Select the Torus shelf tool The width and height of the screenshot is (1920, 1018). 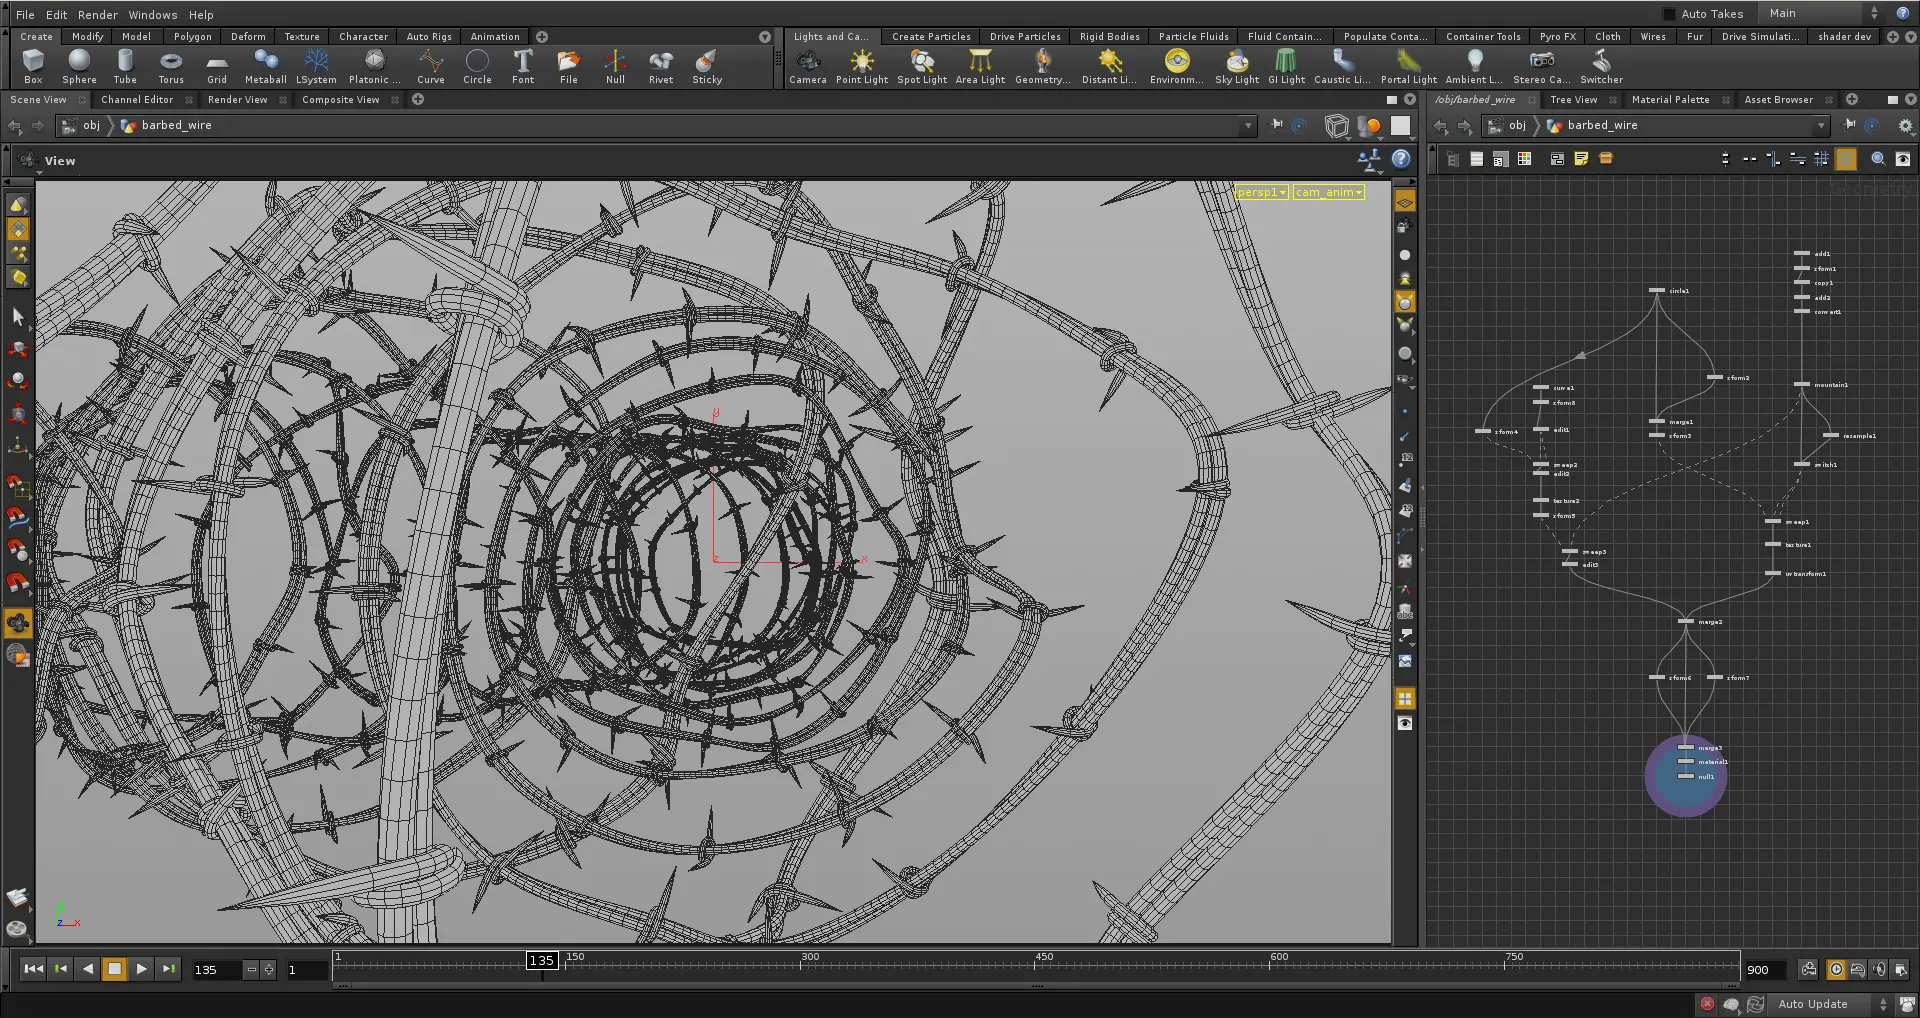pyautogui.click(x=171, y=67)
